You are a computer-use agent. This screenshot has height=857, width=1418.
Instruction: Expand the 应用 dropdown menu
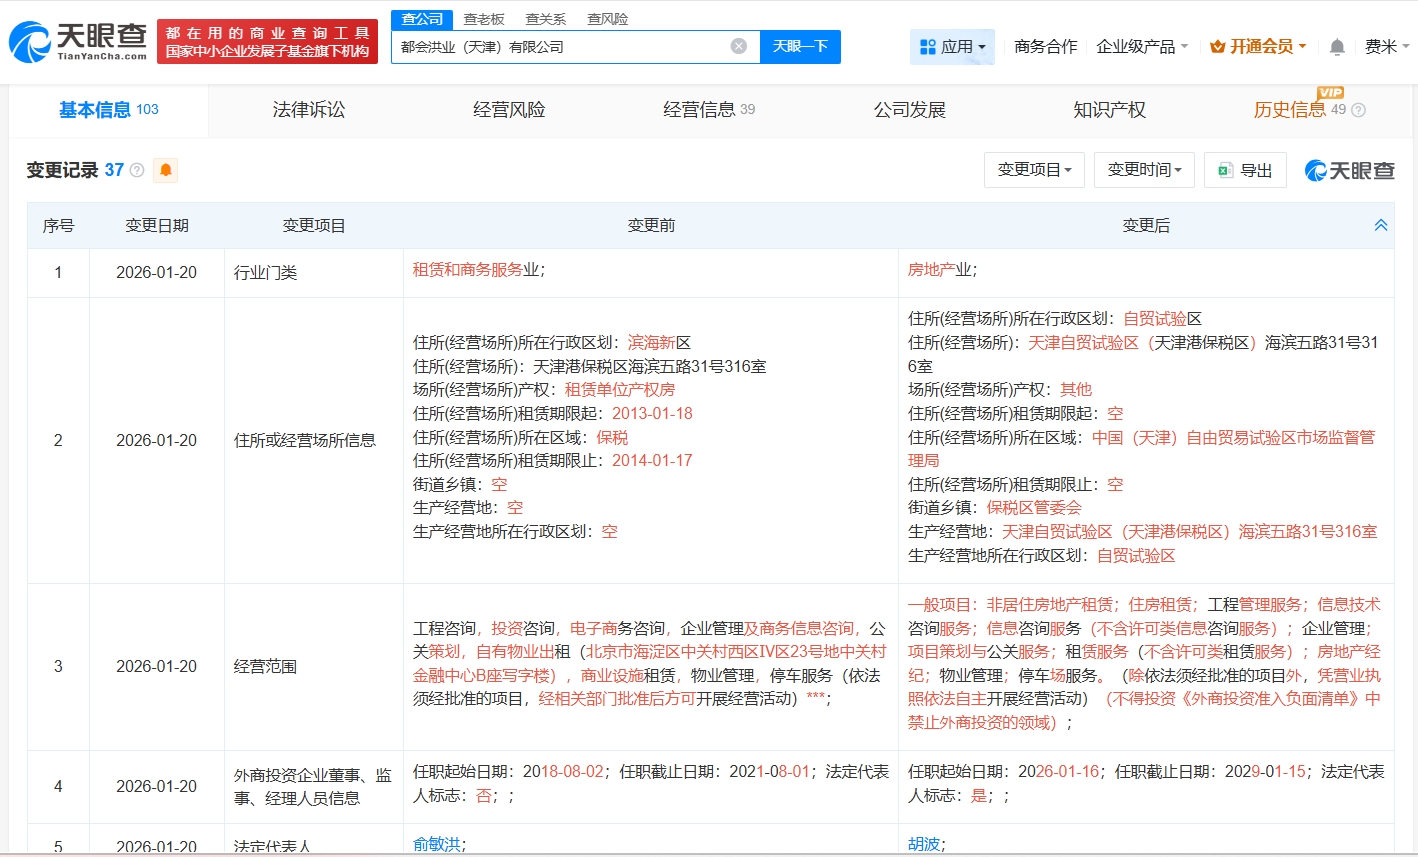[x=952, y=47]
